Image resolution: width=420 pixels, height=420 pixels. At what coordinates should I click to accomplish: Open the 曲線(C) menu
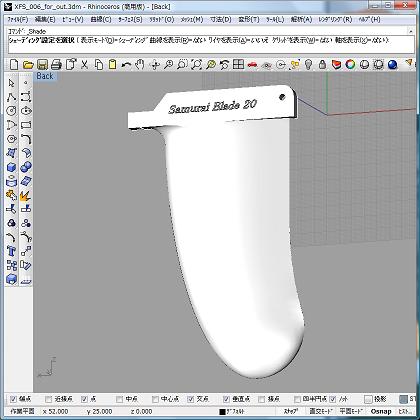click(101, 20)
